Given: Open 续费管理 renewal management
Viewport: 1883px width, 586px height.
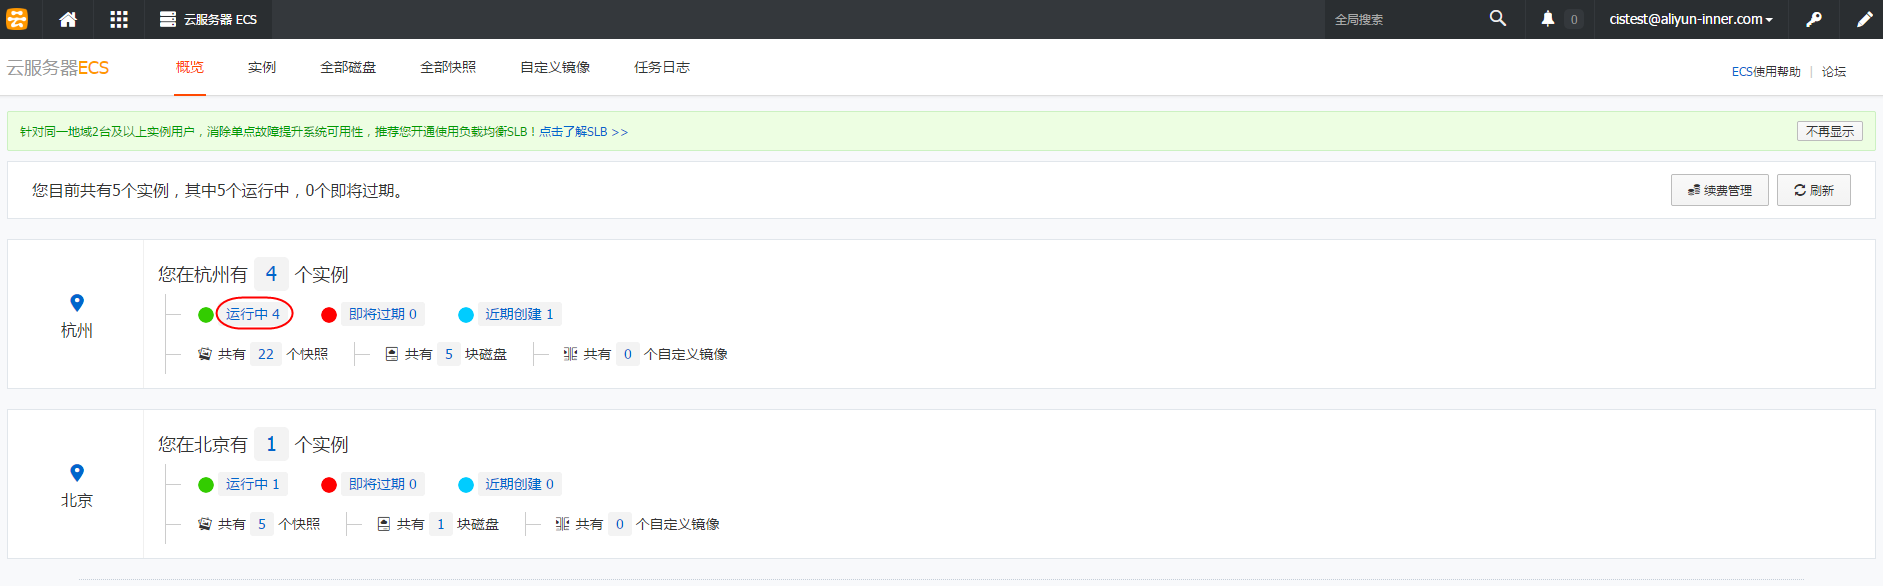Looking at the screenshot, I should 1719,190.
